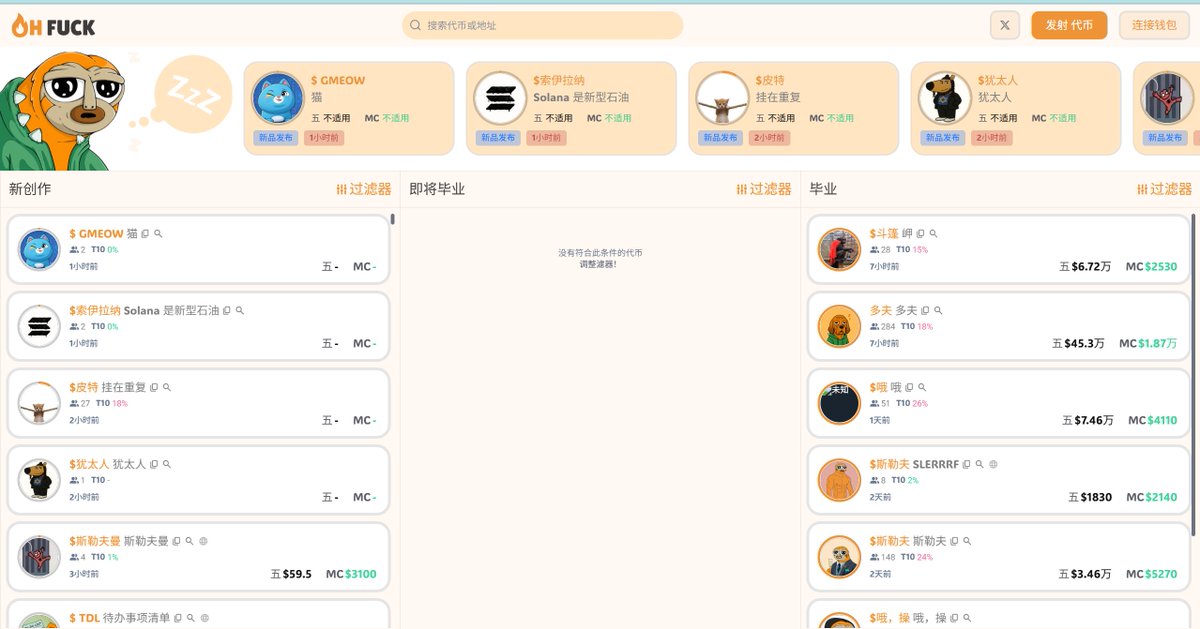The image size is (1200, 629).
Task: Copy address icon in the $犹太人 list row
Action: 154,464
